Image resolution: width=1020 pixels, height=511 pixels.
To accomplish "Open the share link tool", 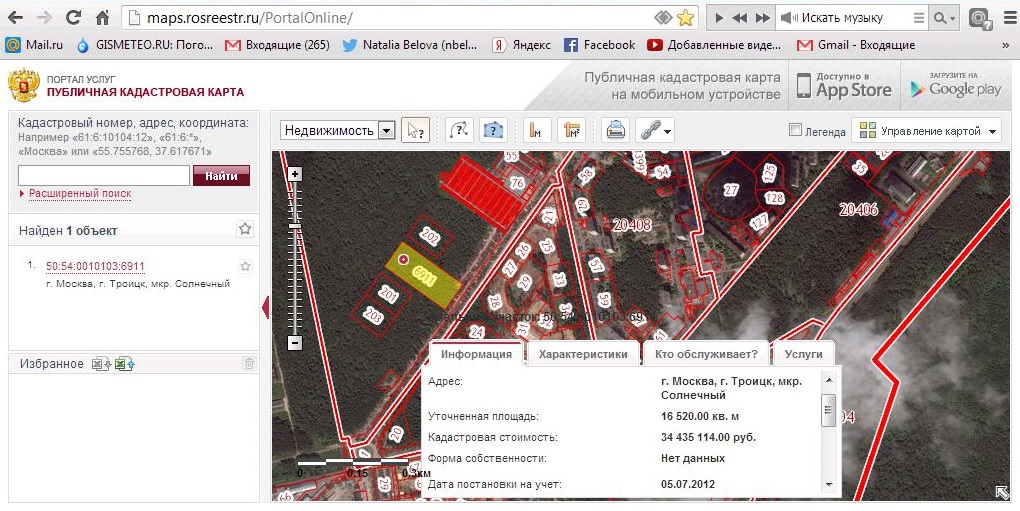I will 654,131.
